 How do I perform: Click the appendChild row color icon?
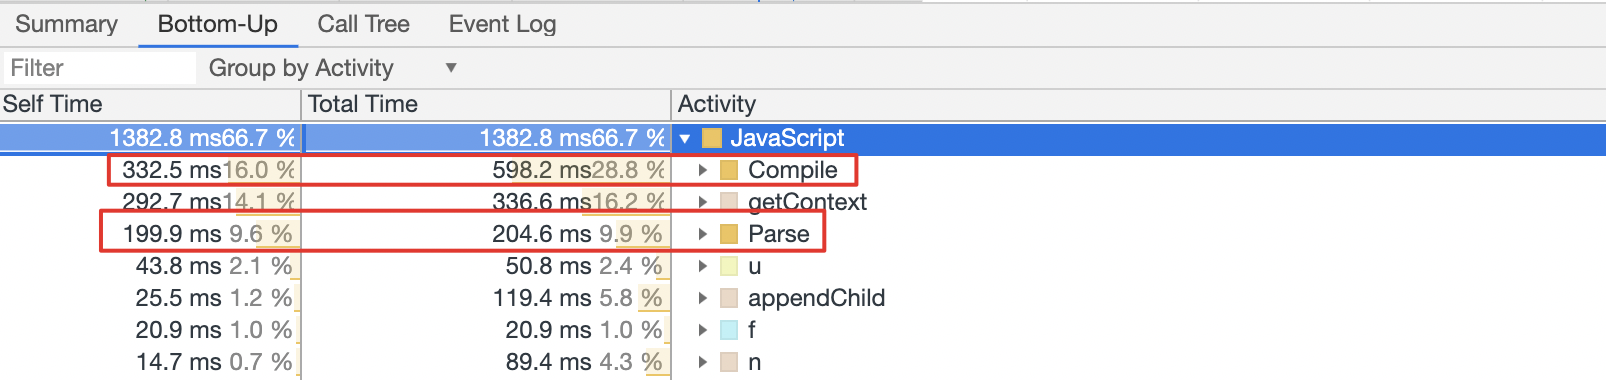[x=729, y=298]
